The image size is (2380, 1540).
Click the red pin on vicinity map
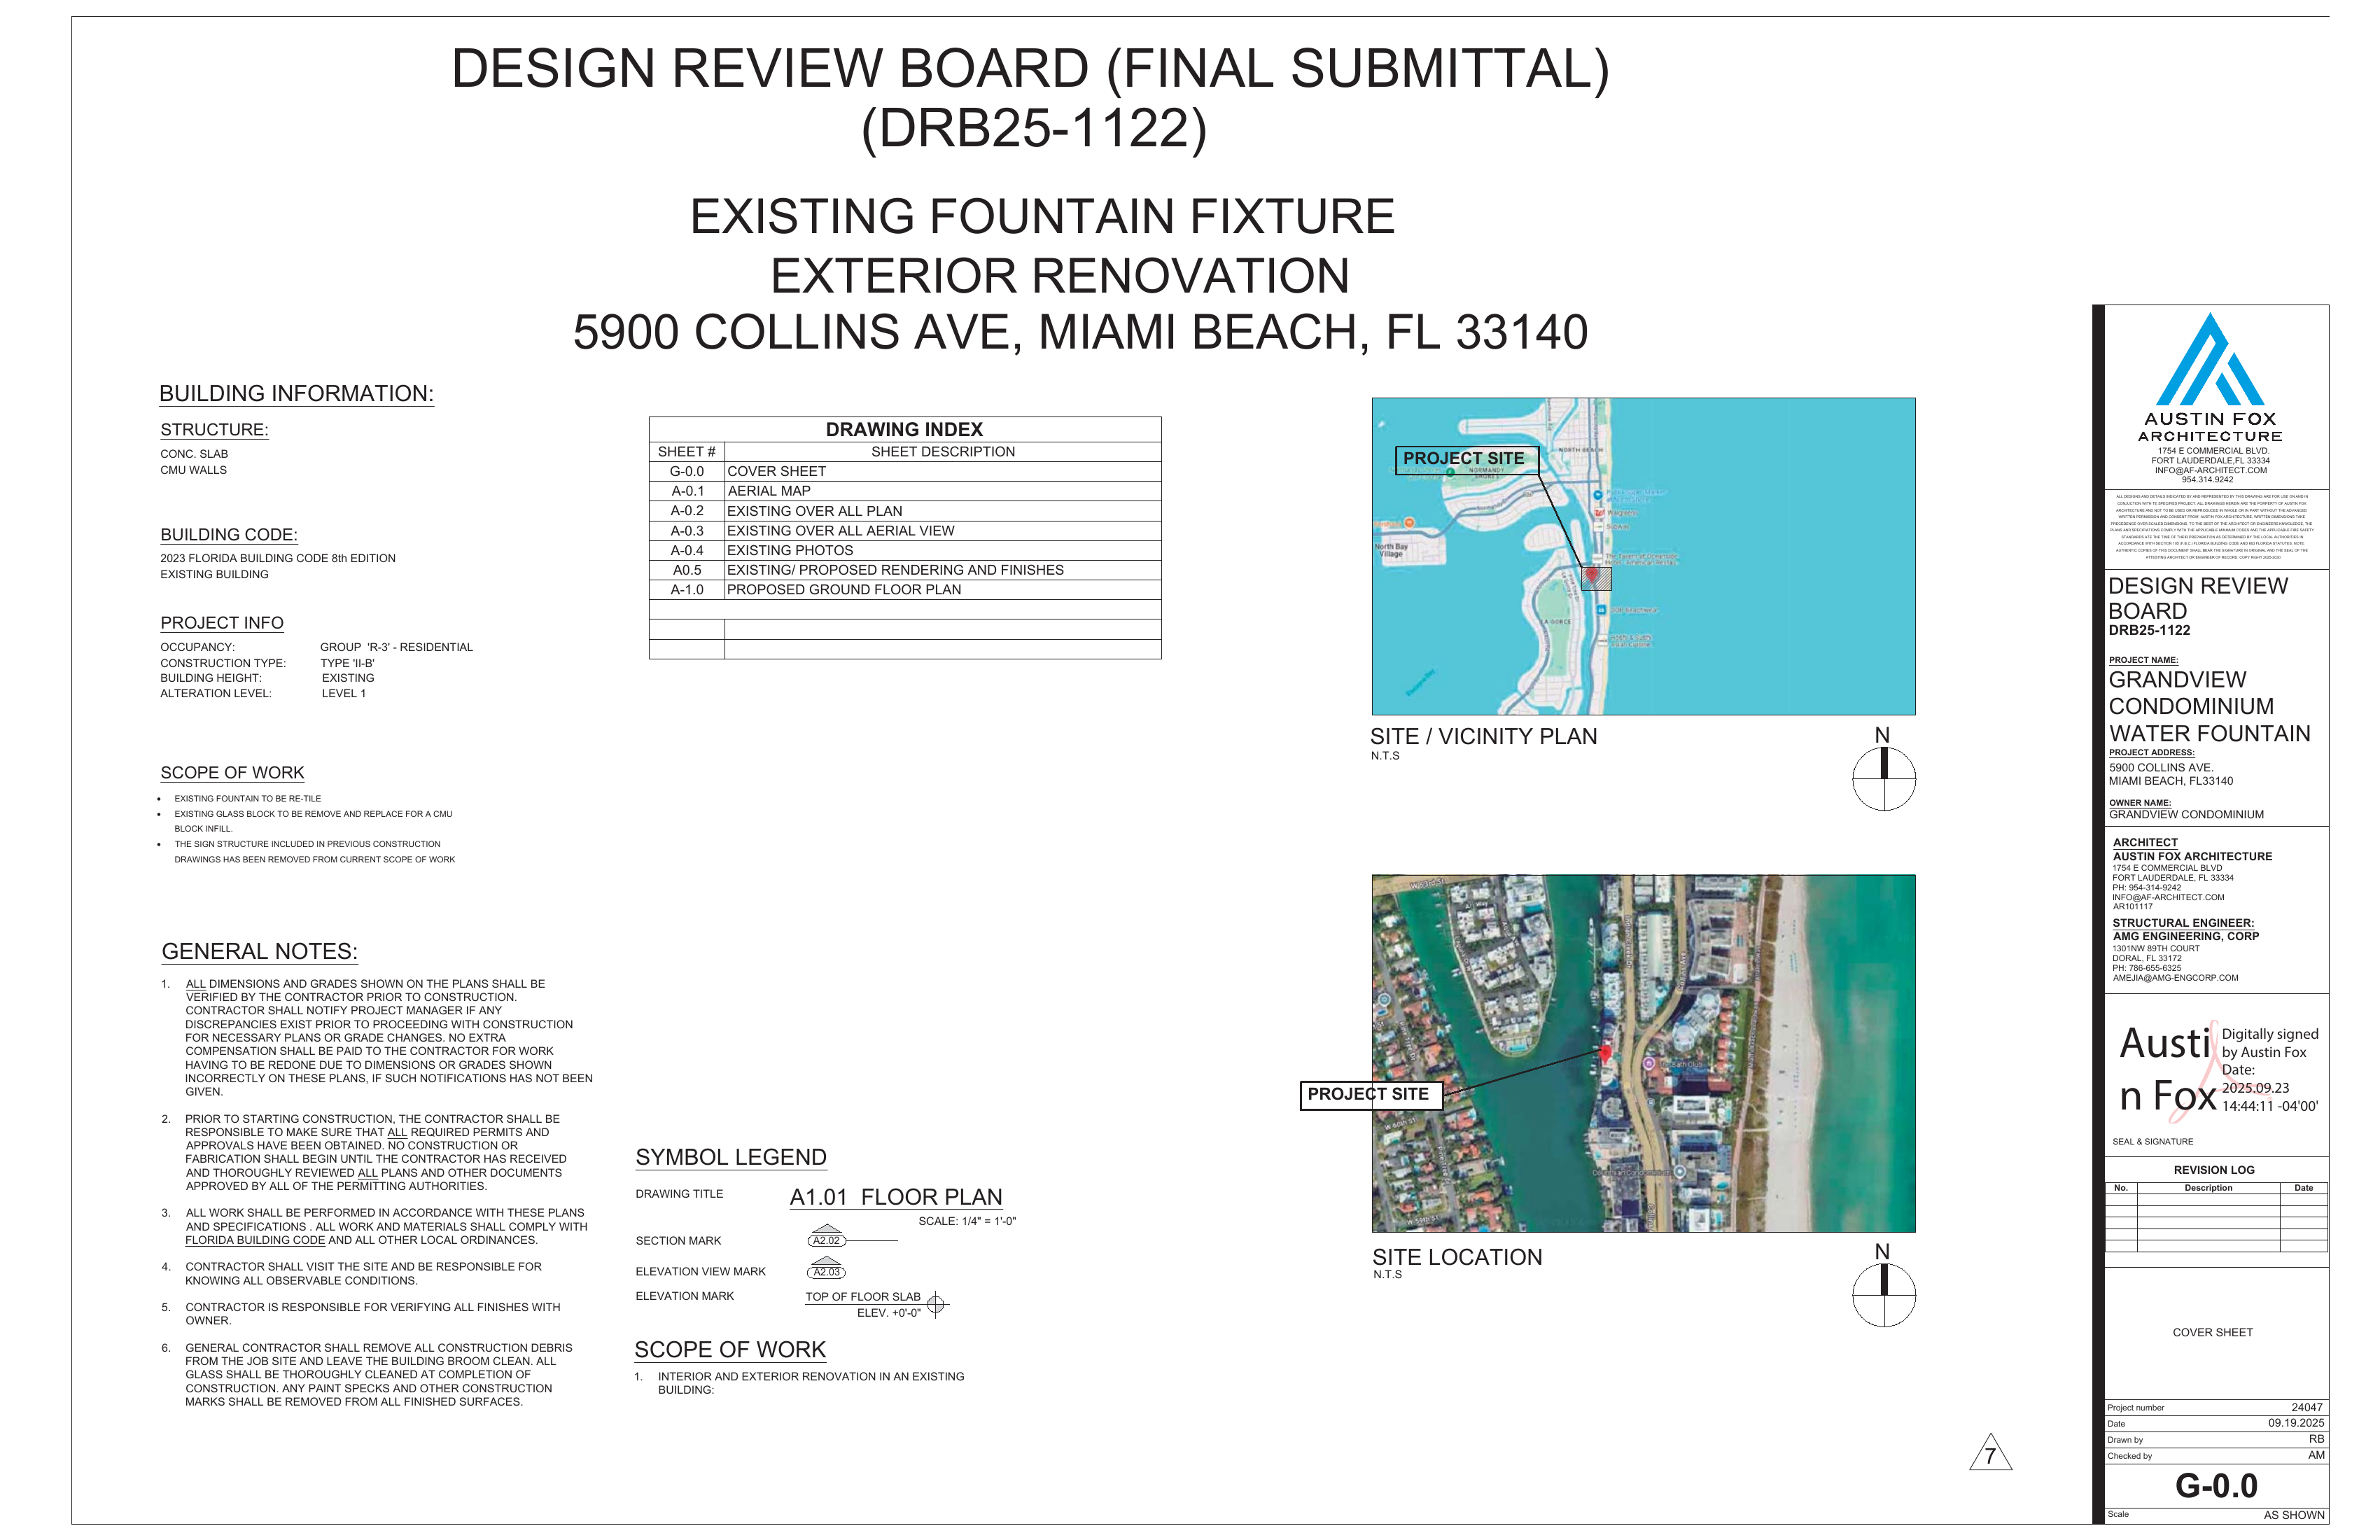click(x=1591, y=574)
